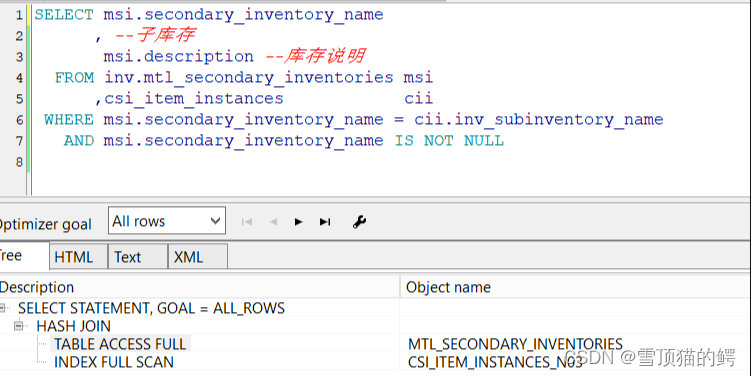
Task: Collapse the HASH JOIN tree node
Action: click(x=19, y=326)
